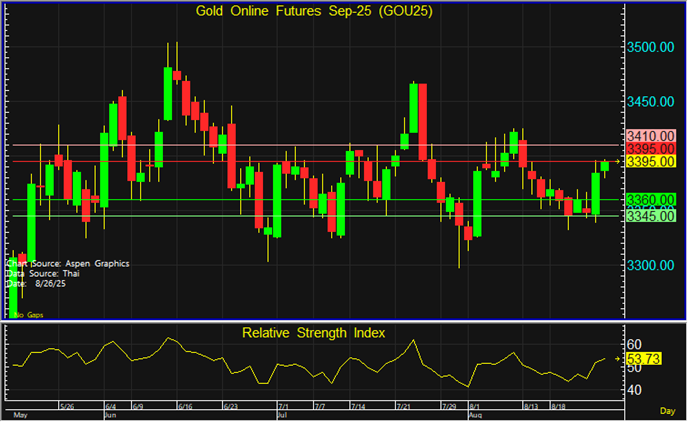Click the 6/16 date tick
The height and width of the screenshot is (422, 688).
[183, 406]
